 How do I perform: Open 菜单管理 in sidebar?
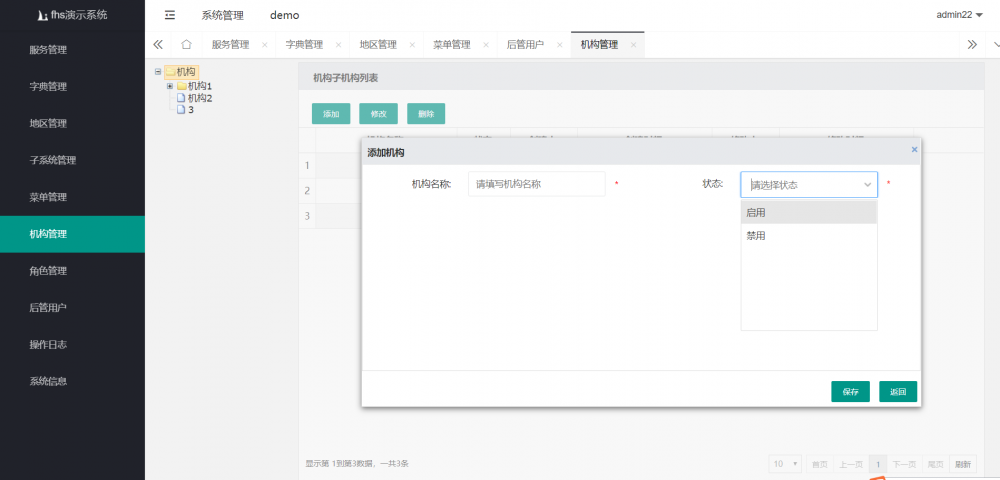point(72,197)
